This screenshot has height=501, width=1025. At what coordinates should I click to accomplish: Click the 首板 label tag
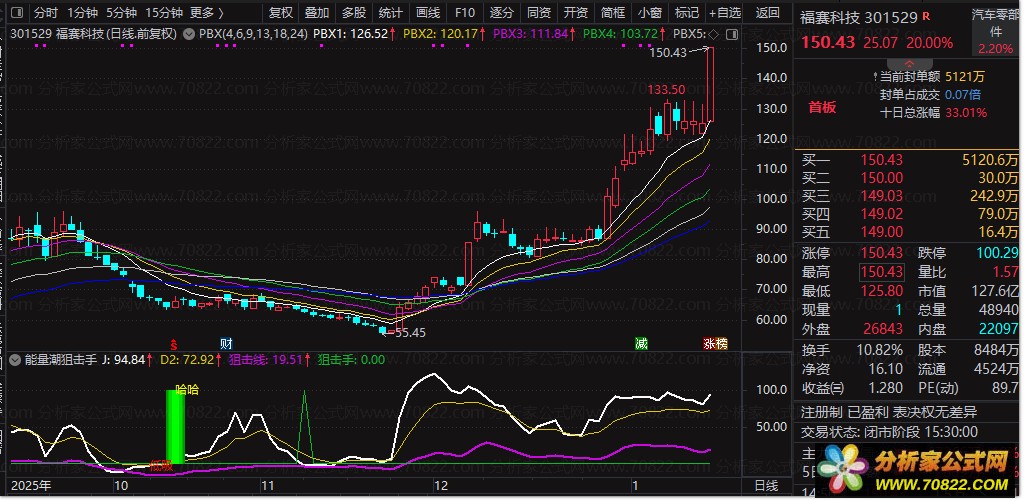pyautogui.click(x=822, y=107)
